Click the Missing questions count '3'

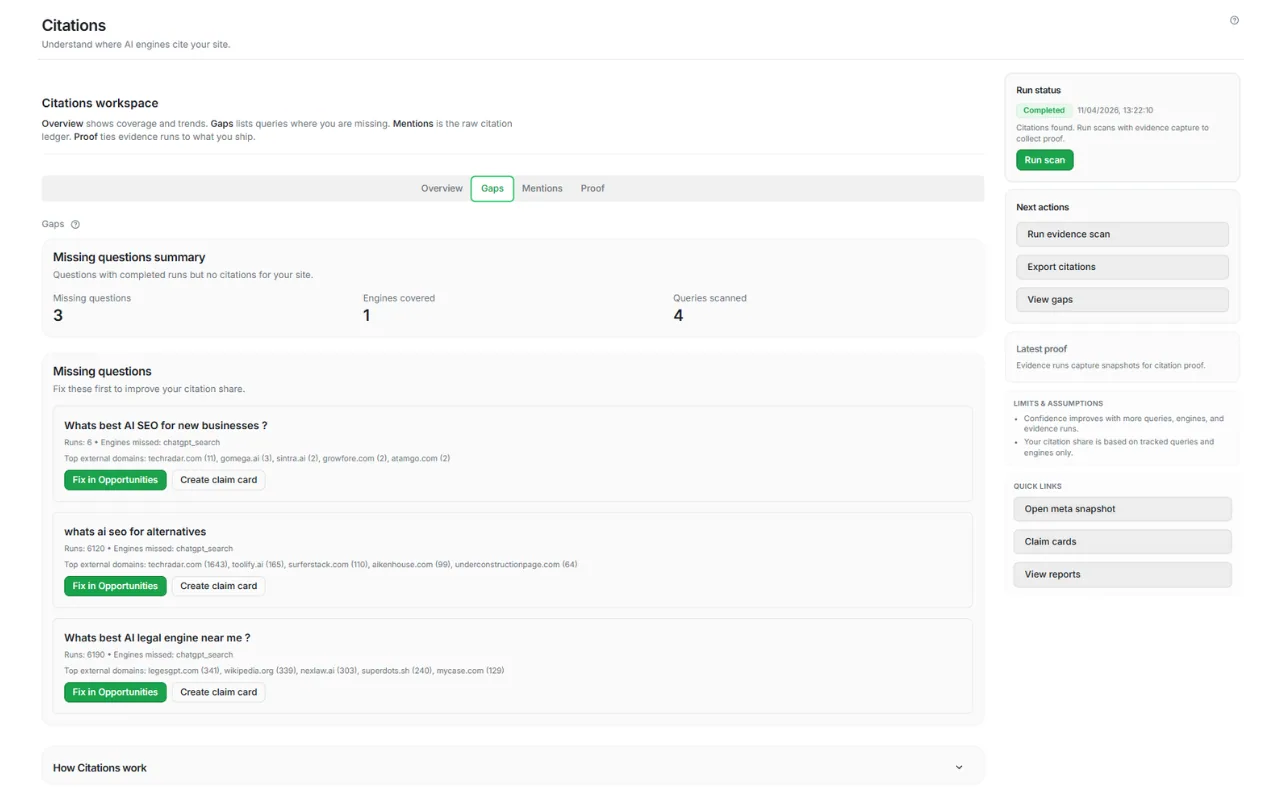(x=58, y=316)
